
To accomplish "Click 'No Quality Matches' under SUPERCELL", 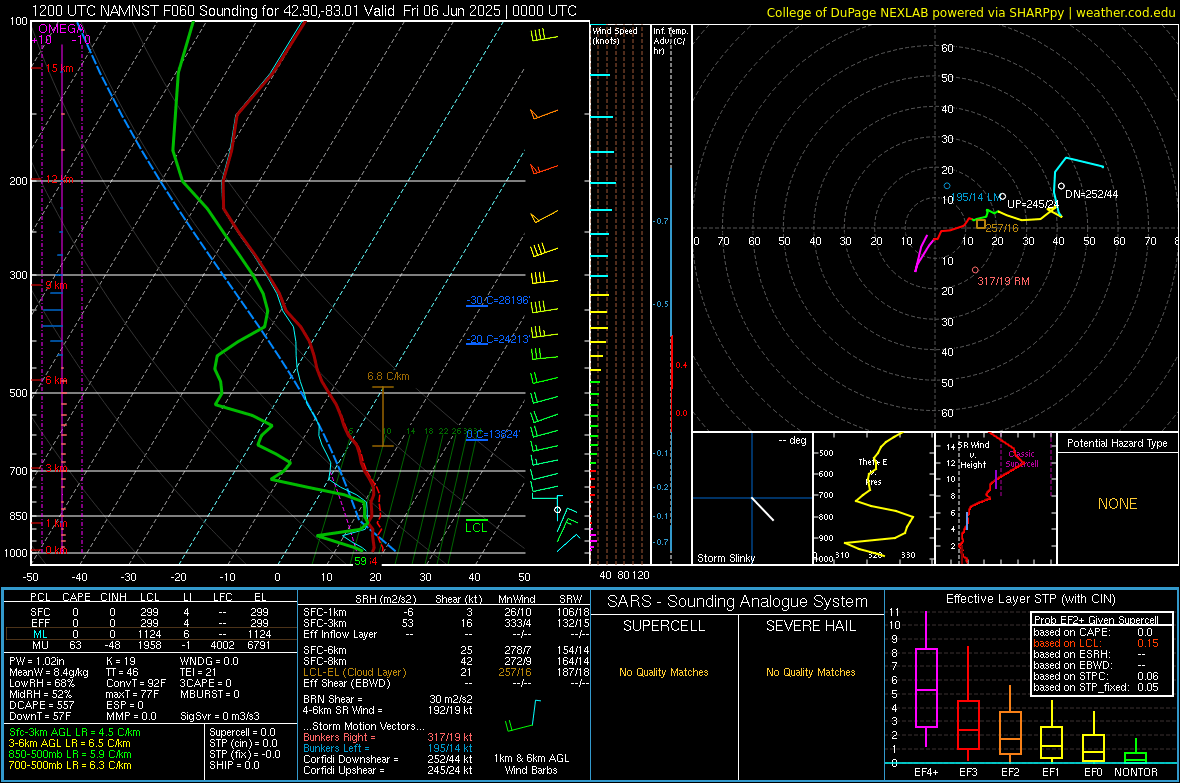I will (664, 672).
